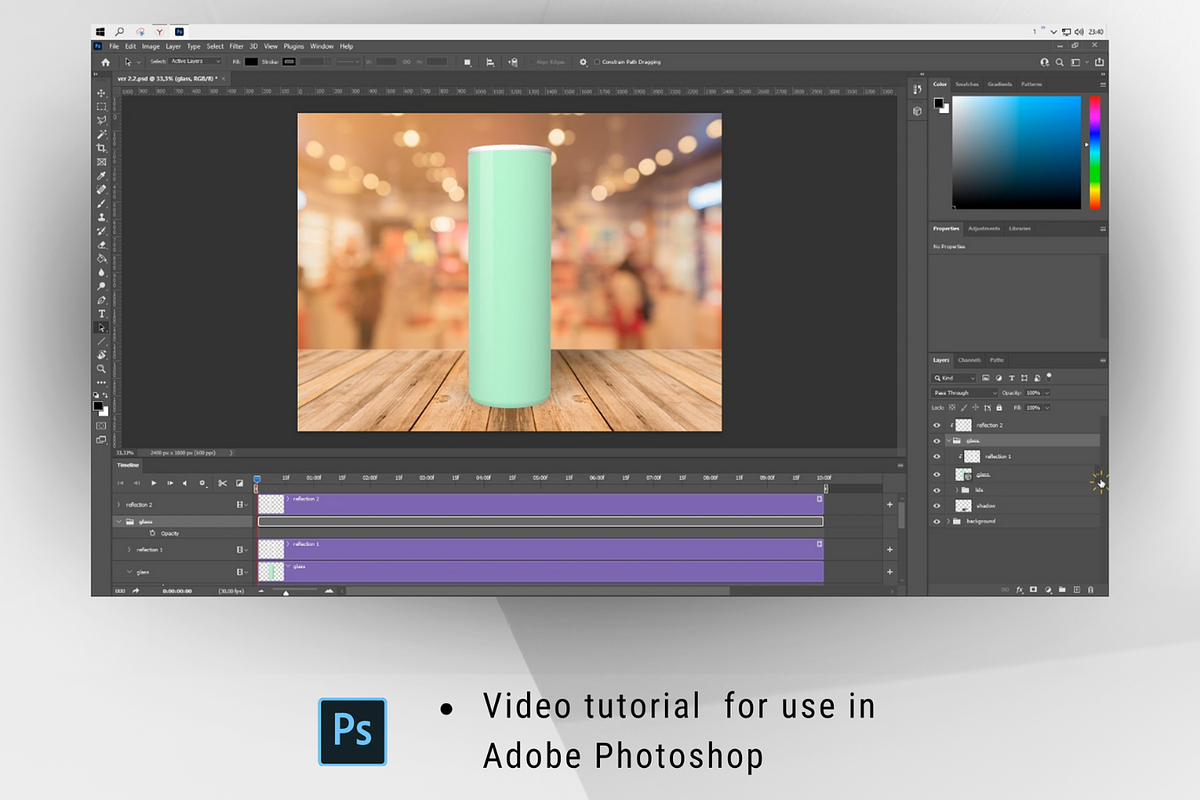Image resolution: width=1200 pixels, height=800 pixels.
Task: Switch to the Channels tab
Action: pos(969,360)
